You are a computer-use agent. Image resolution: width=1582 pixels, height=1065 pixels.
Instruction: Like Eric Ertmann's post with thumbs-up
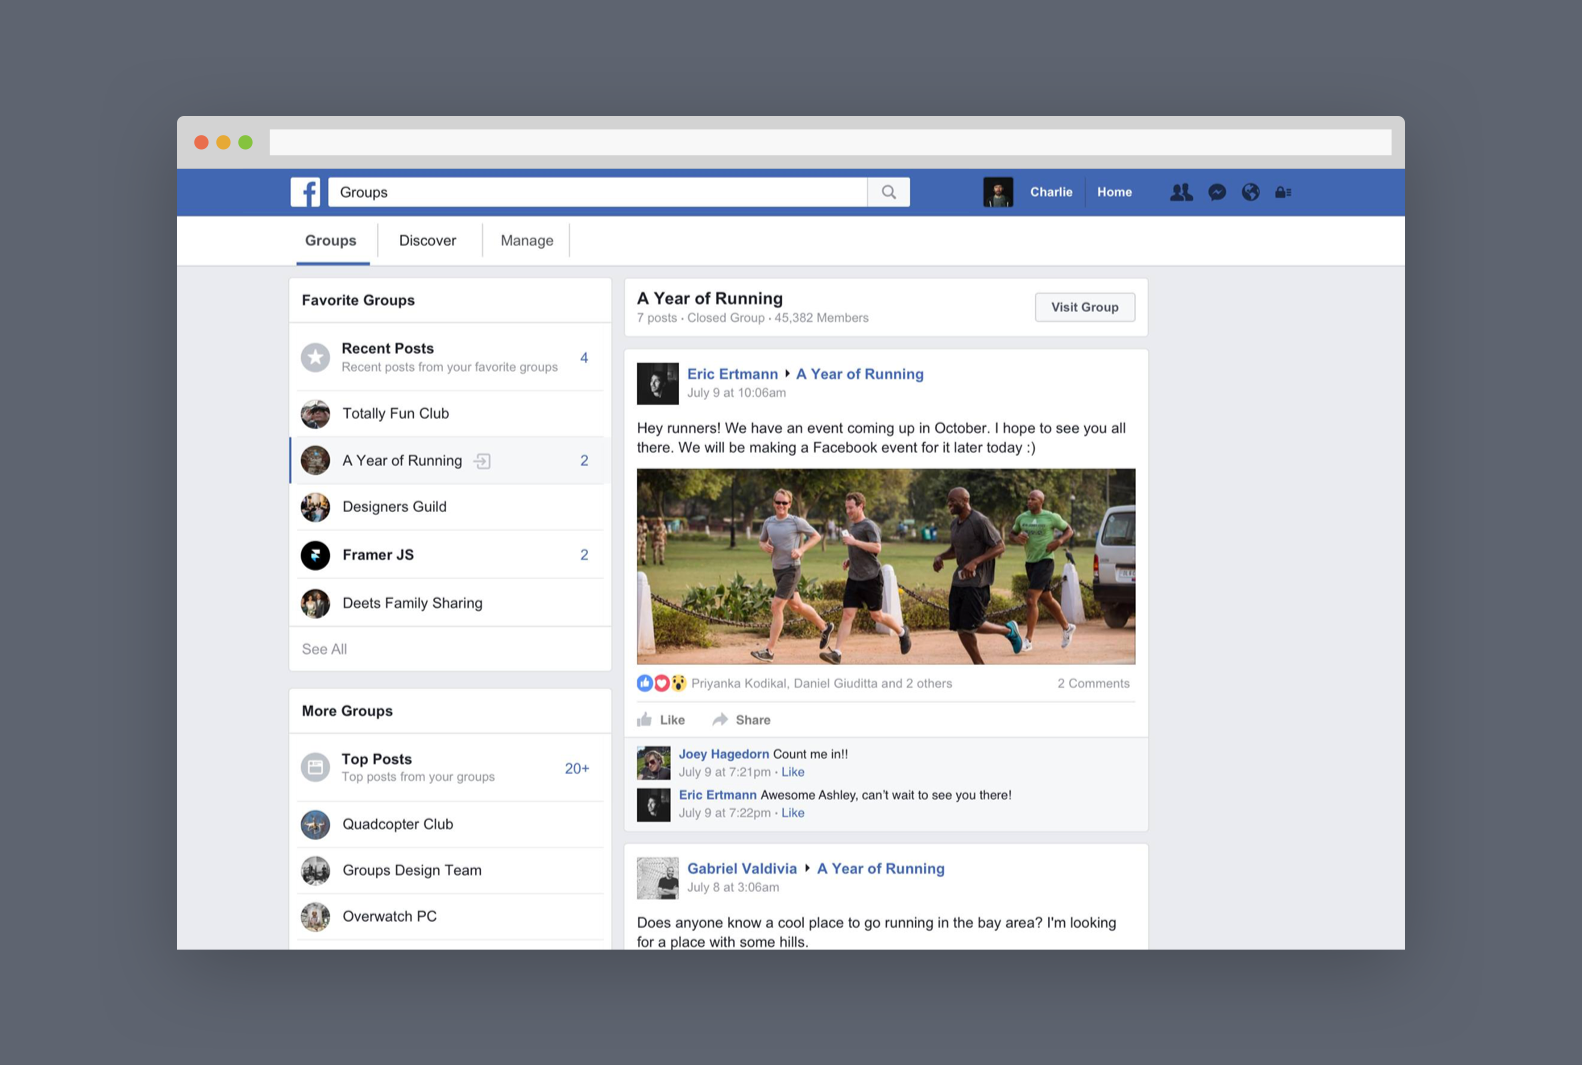(661, 720)
